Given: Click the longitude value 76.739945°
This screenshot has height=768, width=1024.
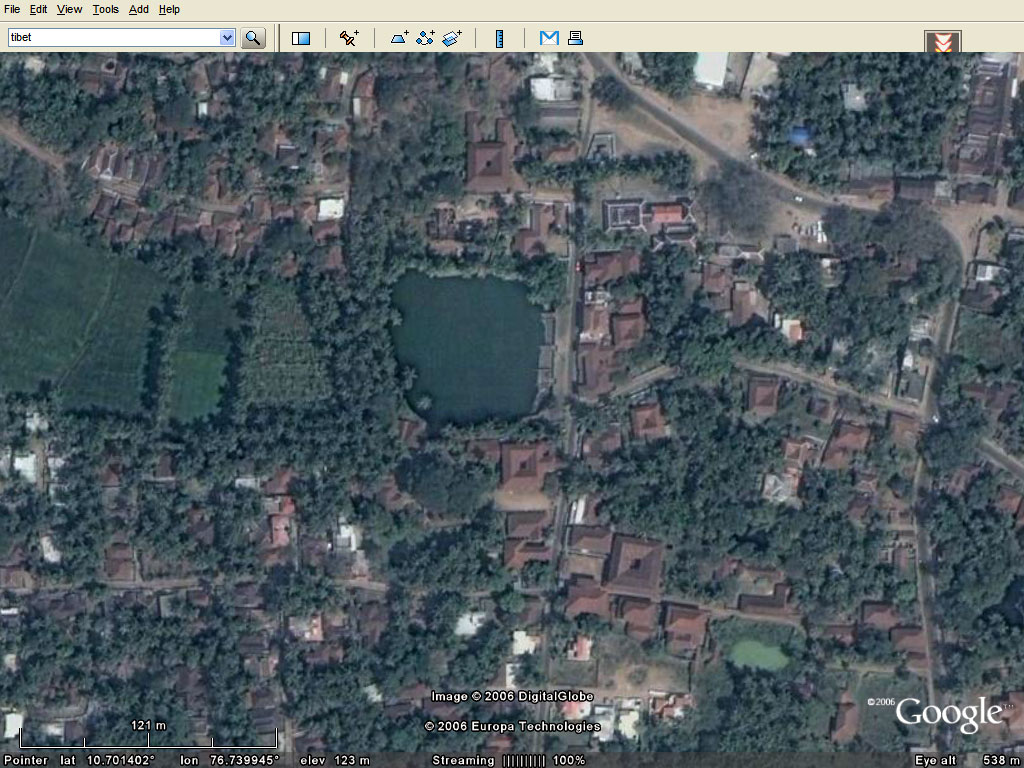Looking at the screenshot, I should pos(246,760).
